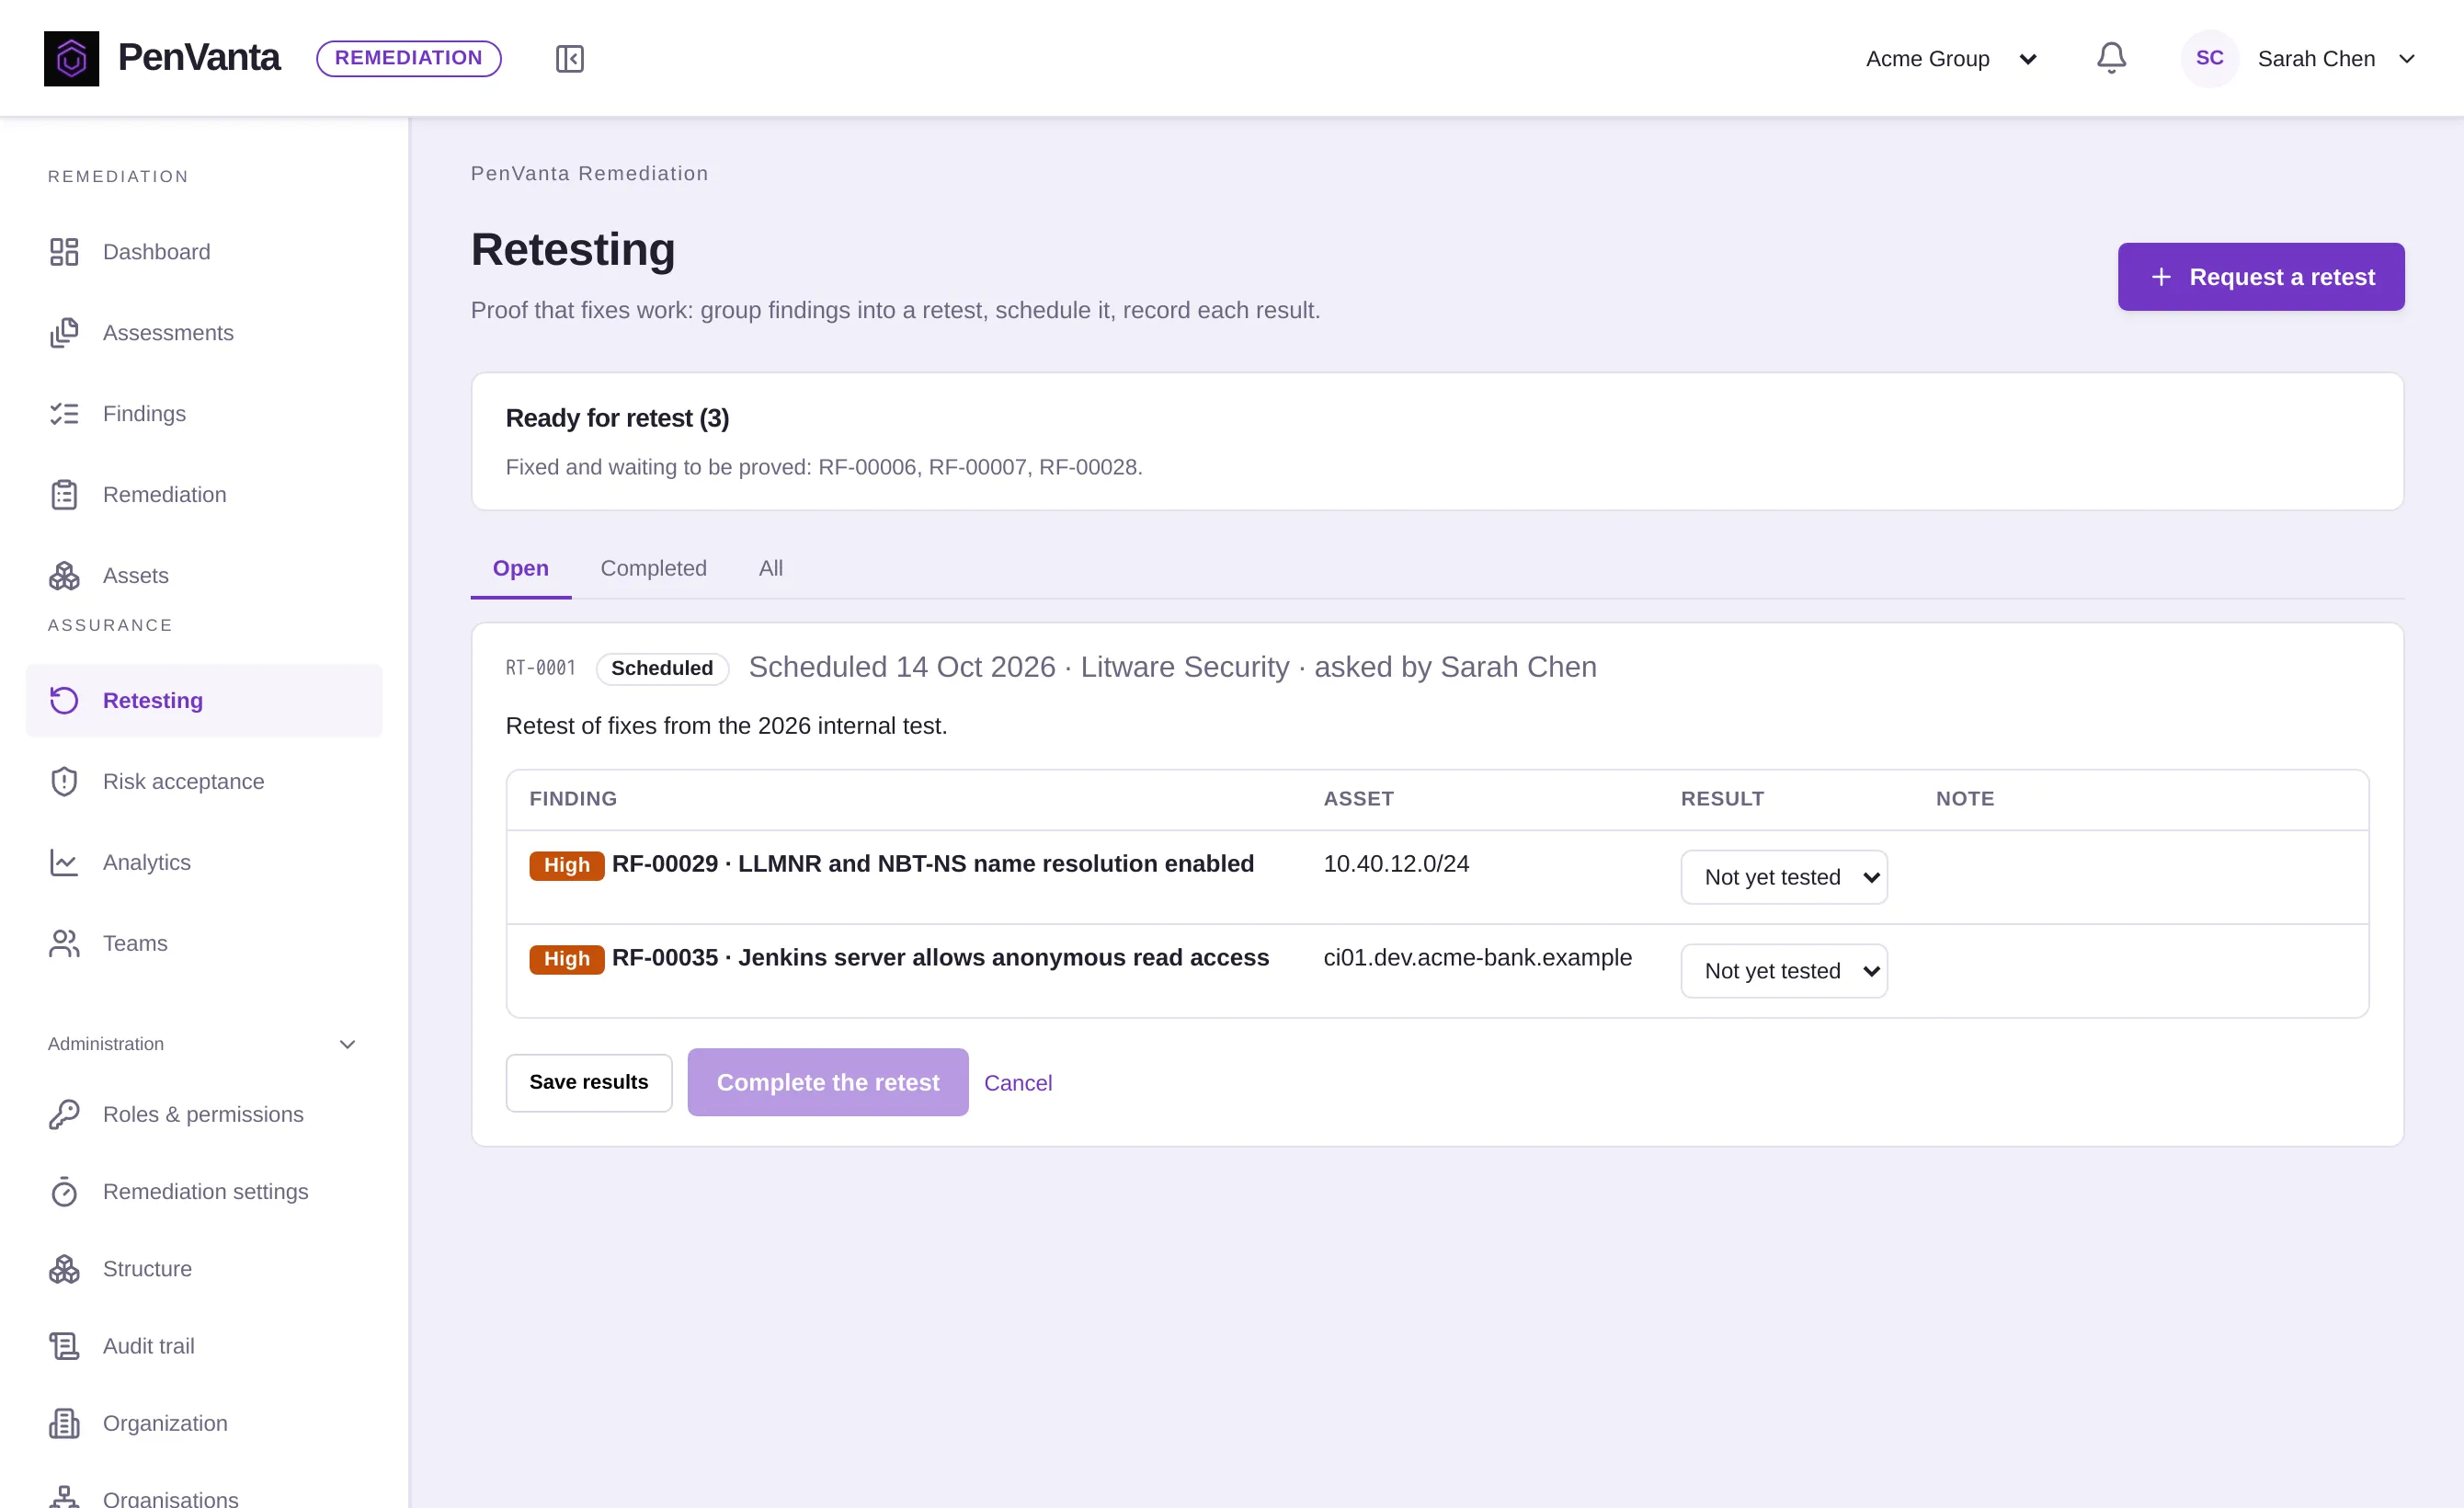Open Analytics via its chart icon
The width and height of the screenshot is (2464, 1508).
click(x=64, y=862)
